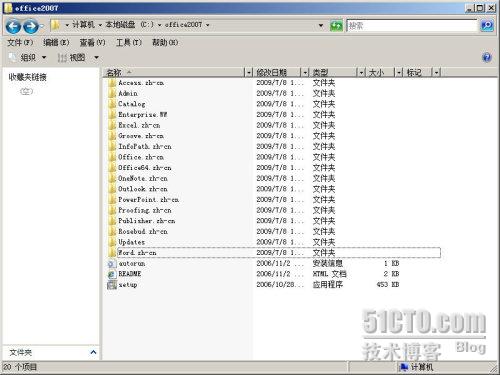Click the 收藏夹链接 heading in sidebar
Image resolution: width=500 pixels, height=375 pixels.
click(x=28, y=77)
